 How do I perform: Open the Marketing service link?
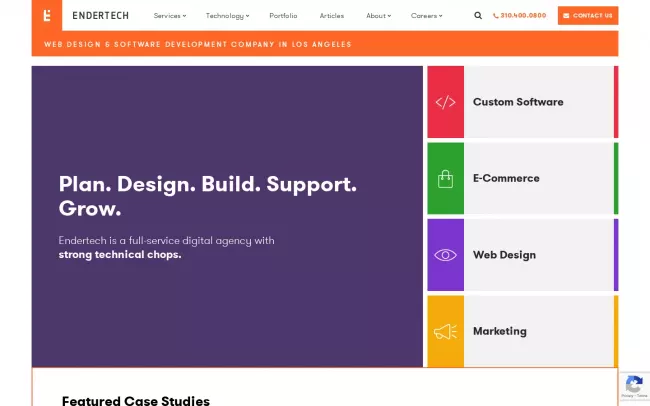[499, 331]
